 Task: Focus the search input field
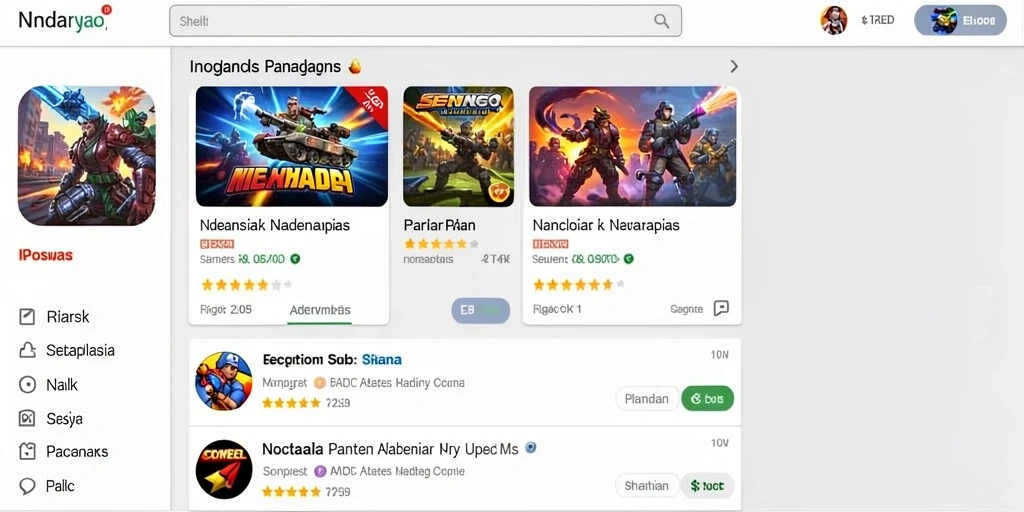coord(425,21)
